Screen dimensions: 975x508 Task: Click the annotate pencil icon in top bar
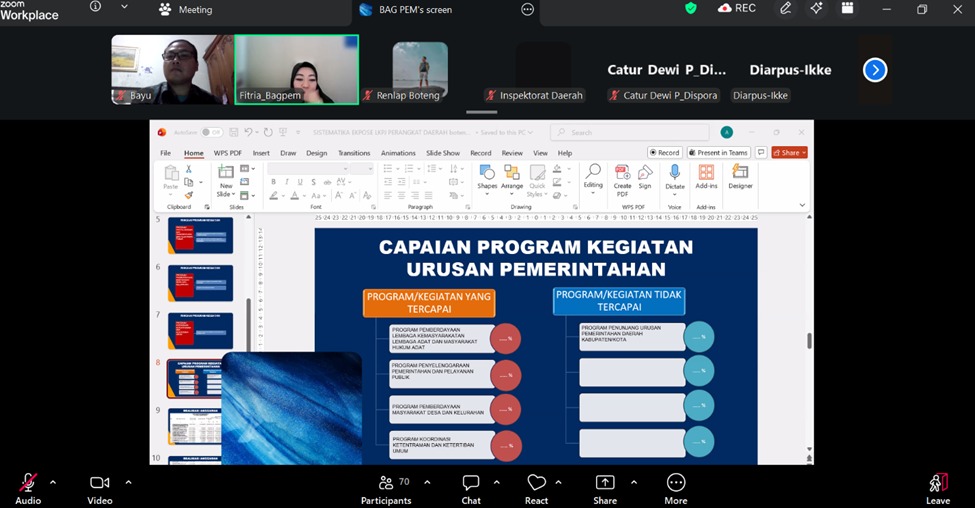(x=786, y=8)
